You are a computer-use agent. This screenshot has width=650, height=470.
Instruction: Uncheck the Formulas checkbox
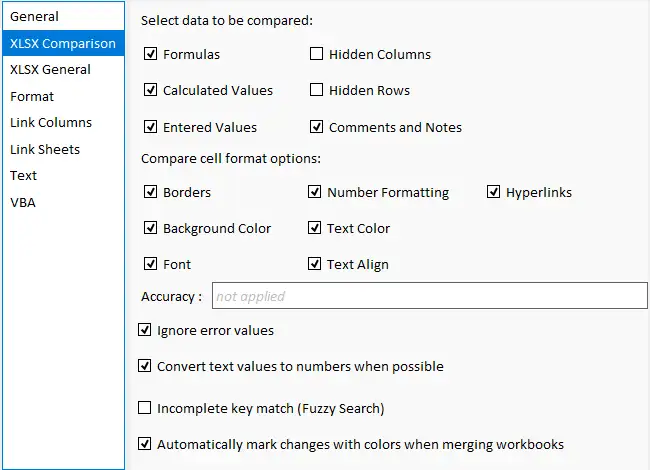(x=150, y=53)
